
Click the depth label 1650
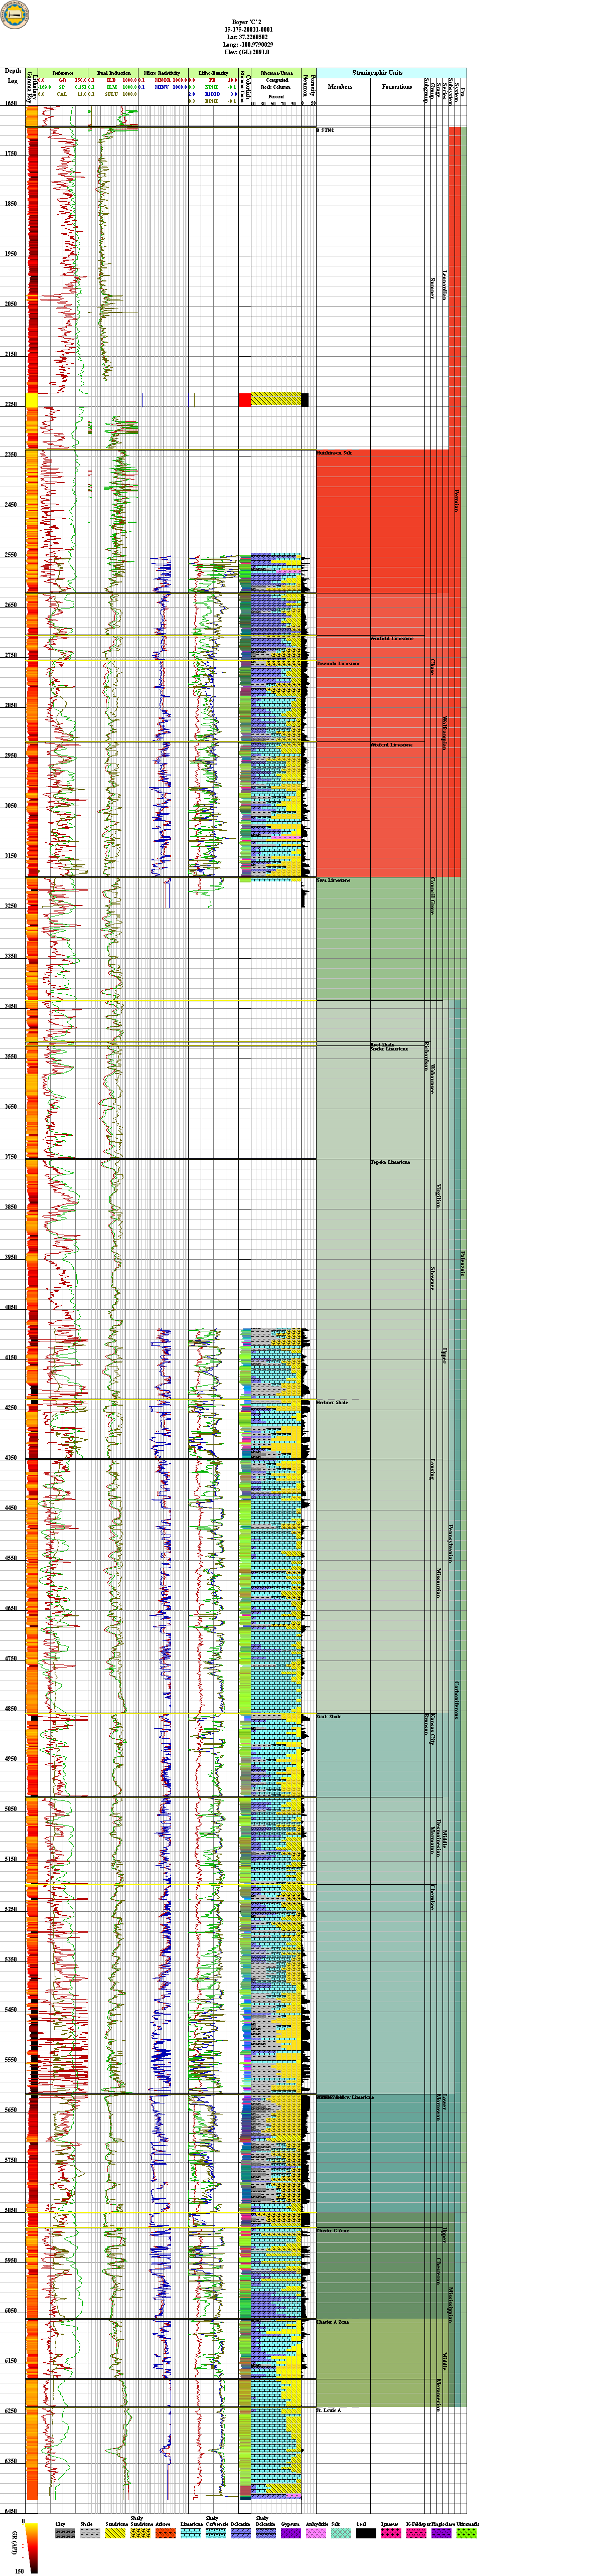[11, 103]
